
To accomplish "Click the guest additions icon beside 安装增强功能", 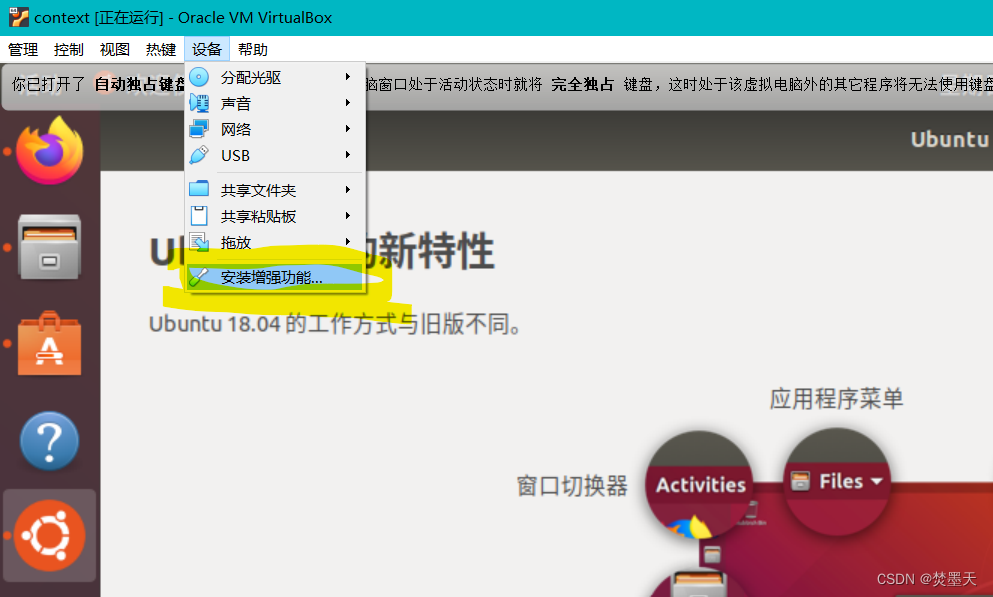I will pyautogui.click(x=198, y=277).
